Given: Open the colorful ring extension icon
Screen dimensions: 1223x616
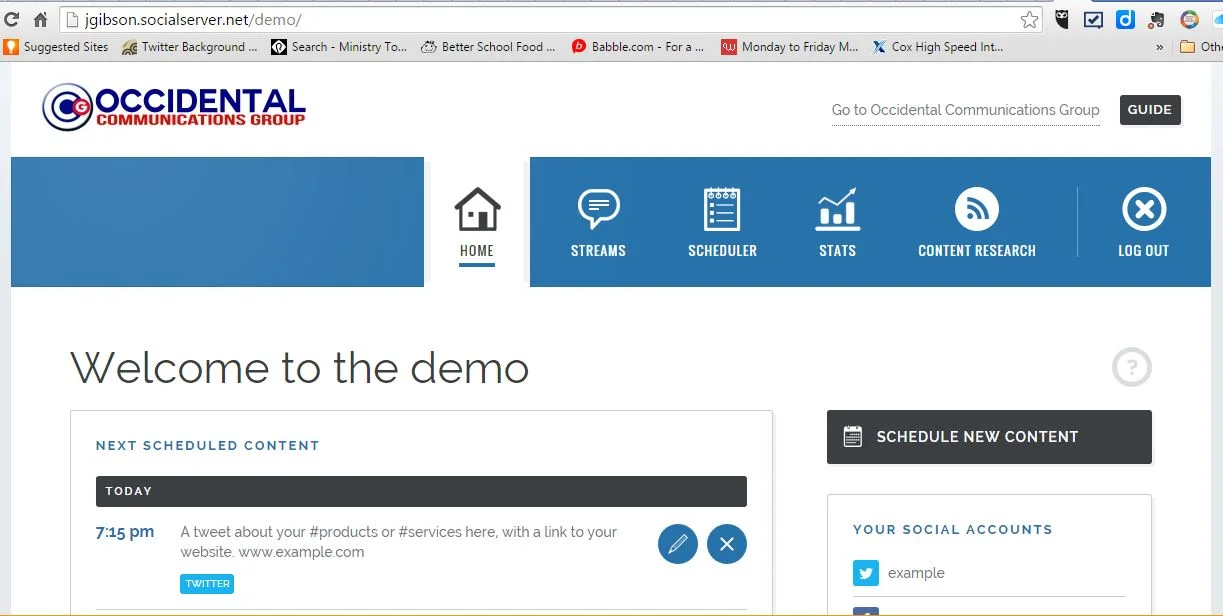Looking at the screenshot, I should point(1189,19).
